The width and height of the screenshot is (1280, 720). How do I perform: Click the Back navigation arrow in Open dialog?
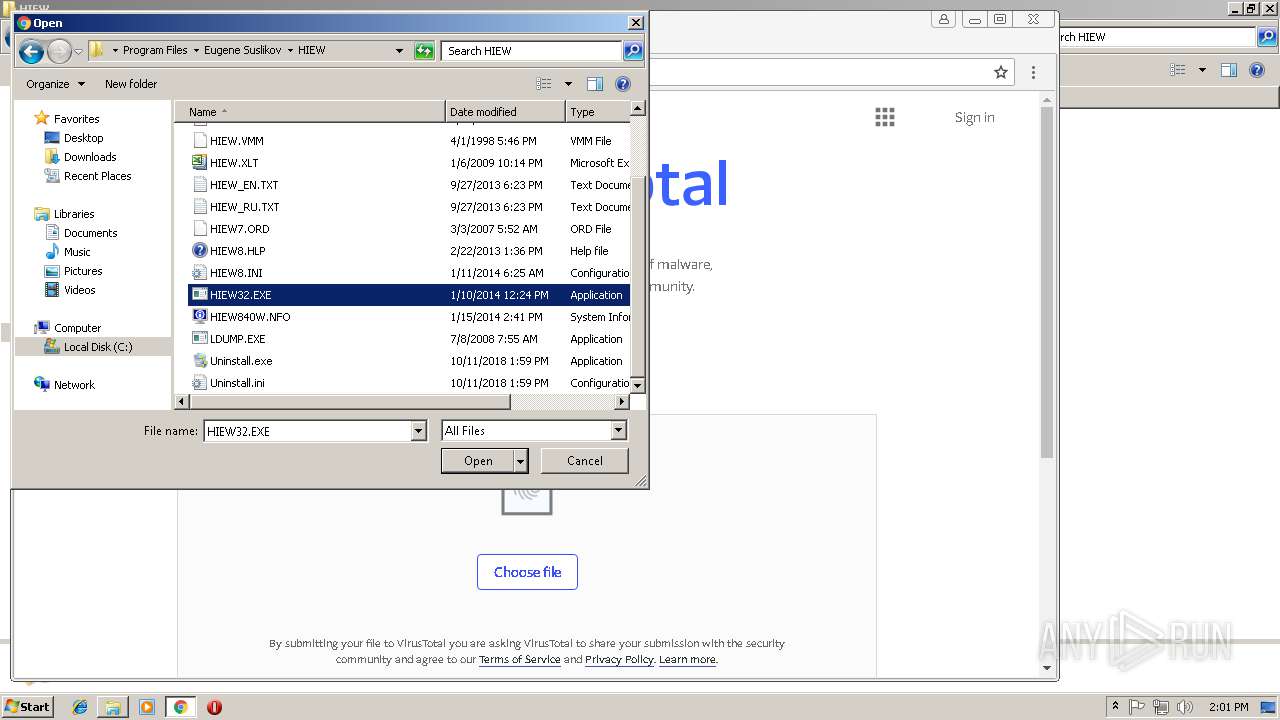pyautogui.click(x=31, y=51)
